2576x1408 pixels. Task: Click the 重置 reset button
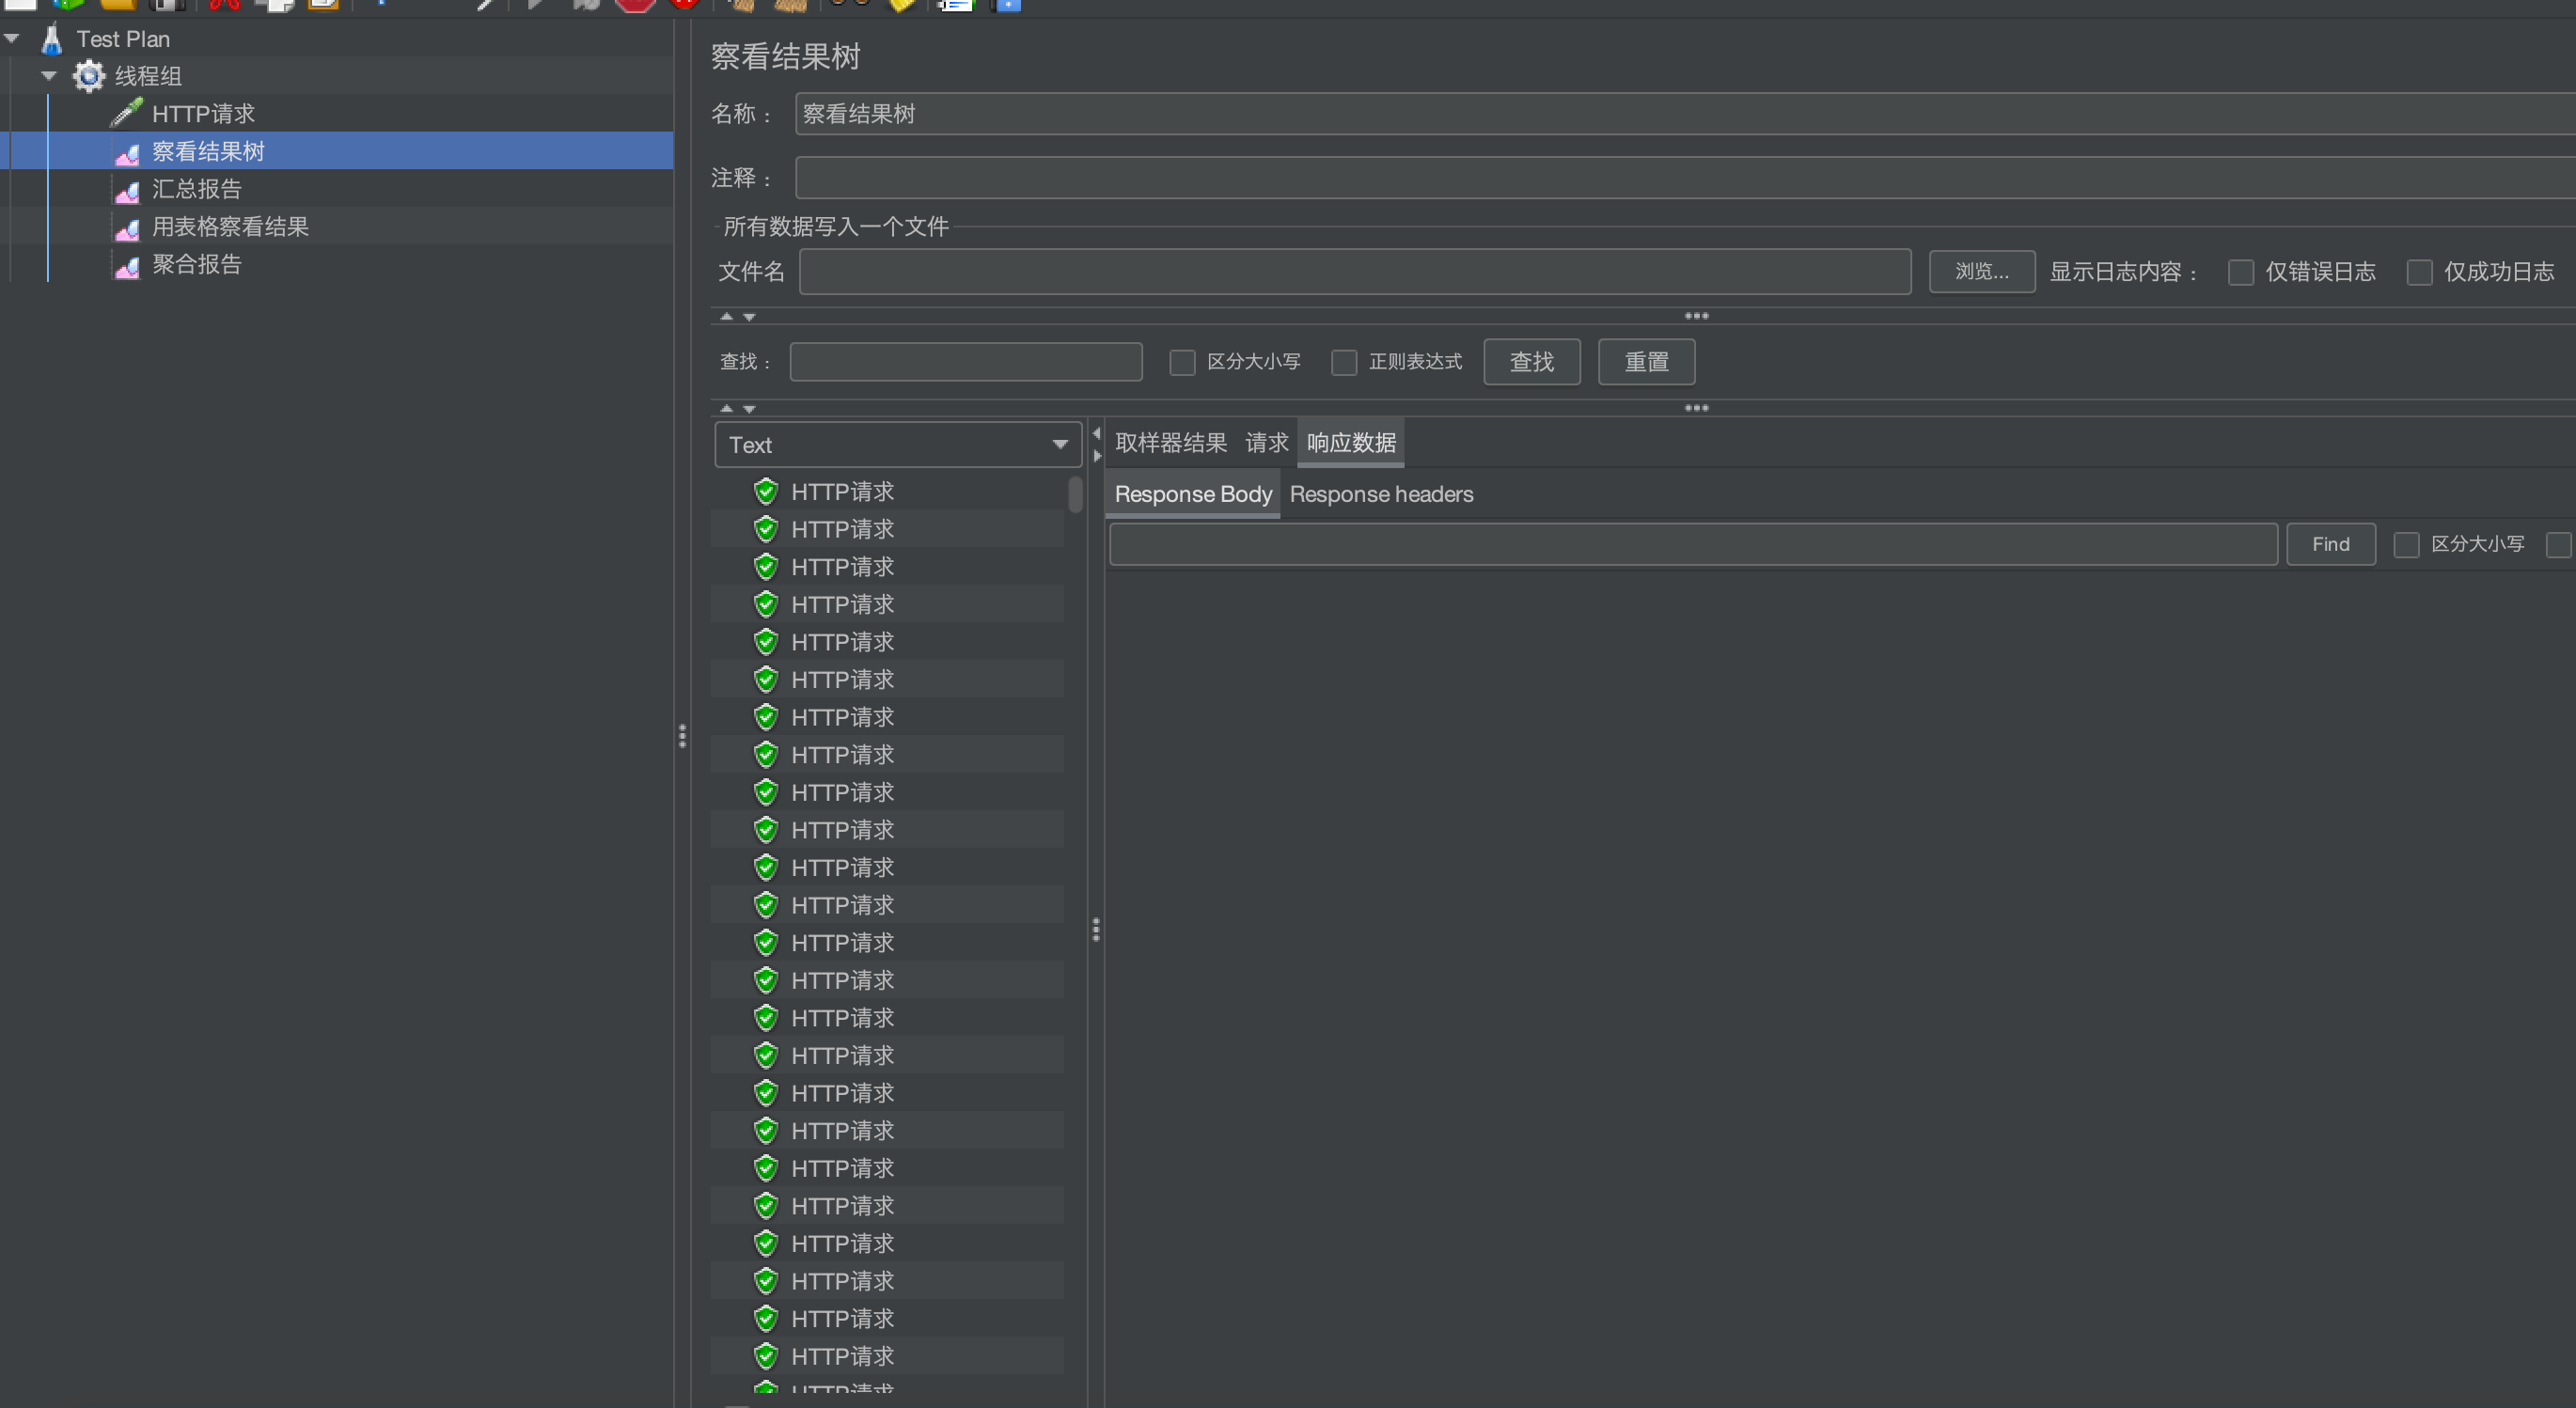click(1645, 361)
